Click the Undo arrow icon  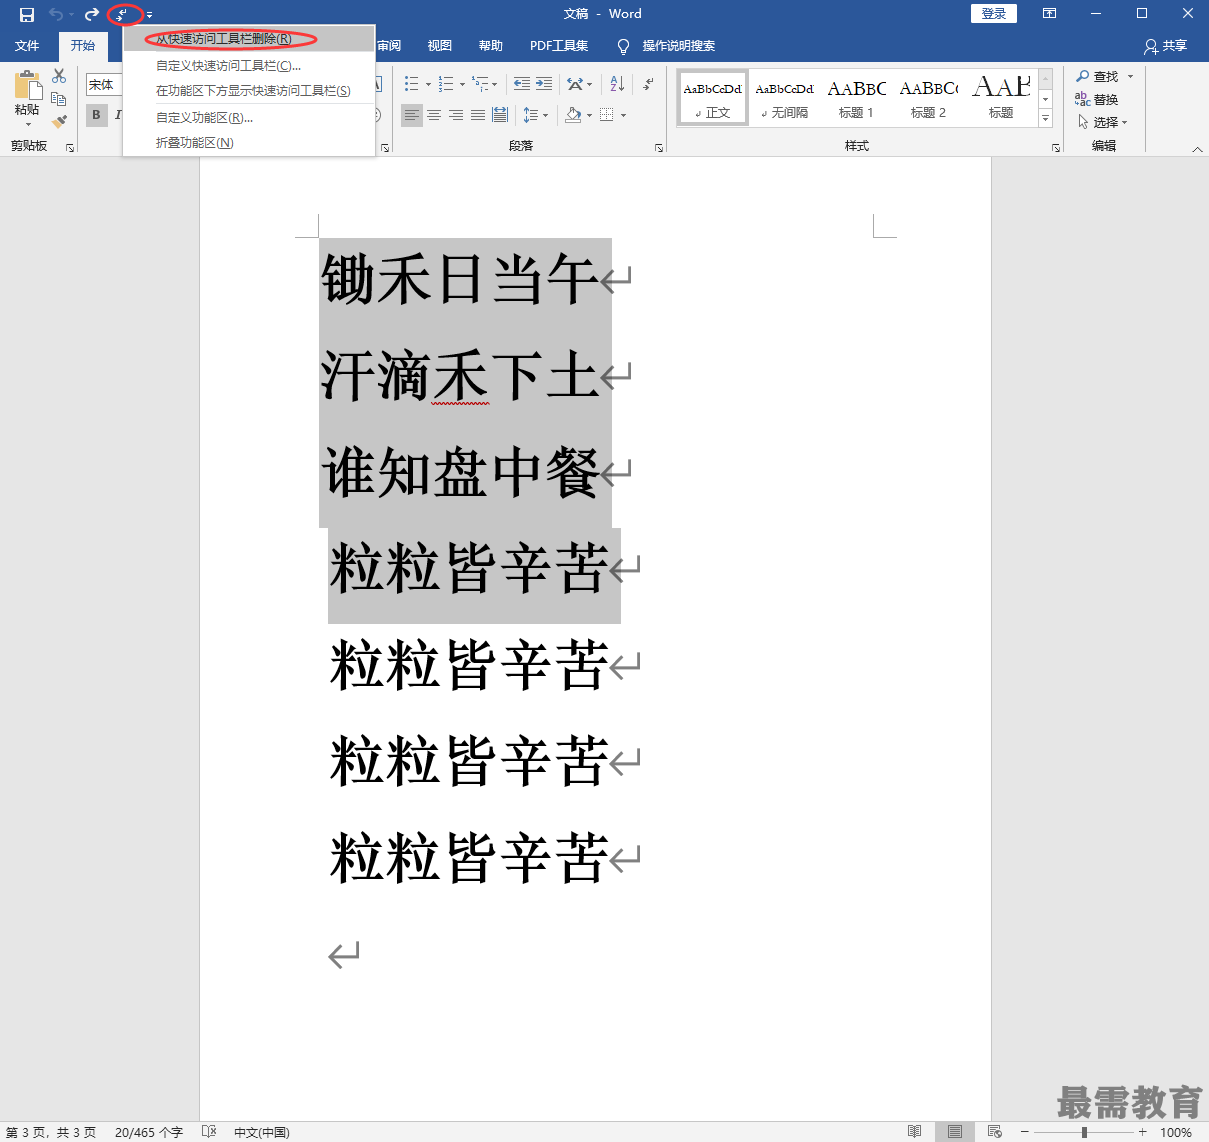(56, 14)
